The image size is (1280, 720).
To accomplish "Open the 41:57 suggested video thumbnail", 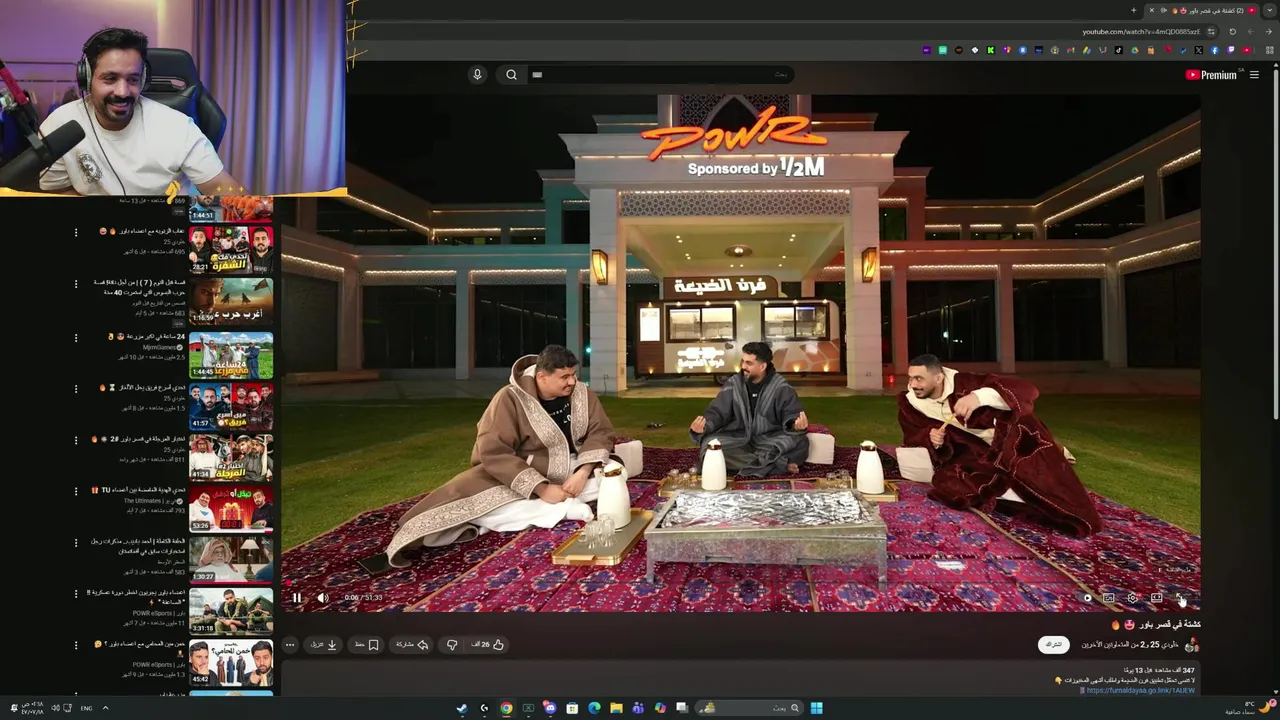I will pyautogui.click(x=231, y=406).
